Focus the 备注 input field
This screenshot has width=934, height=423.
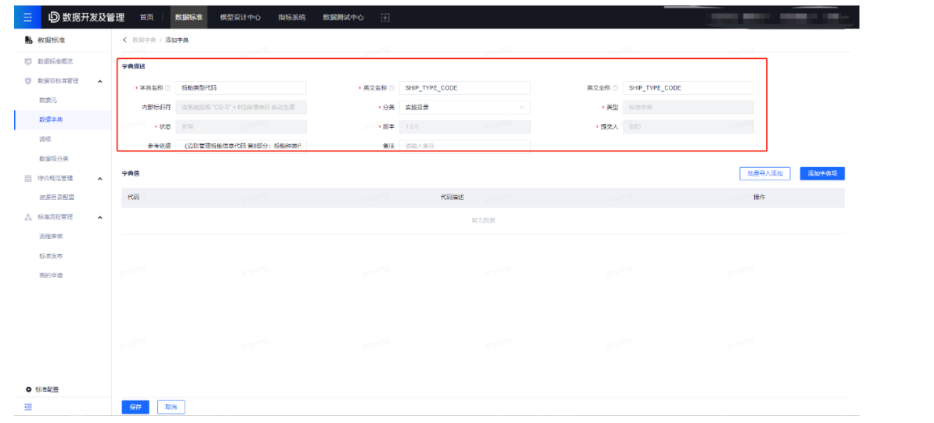tap(465, 145)
